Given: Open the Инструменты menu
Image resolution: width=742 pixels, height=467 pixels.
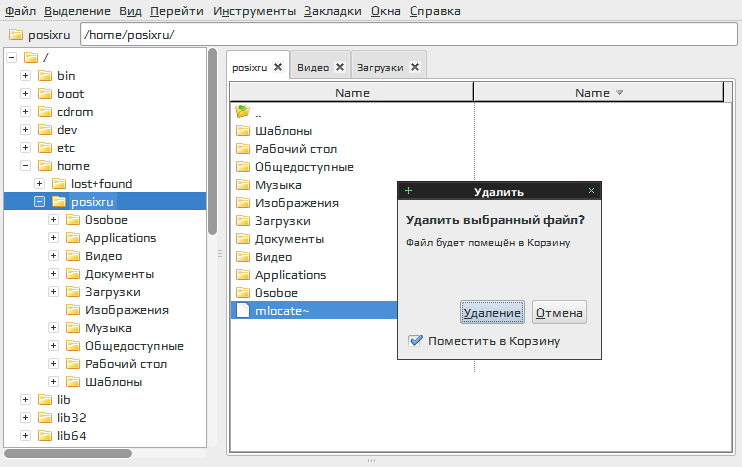Looking at the screenshot, I should click(x=254, y=12).
